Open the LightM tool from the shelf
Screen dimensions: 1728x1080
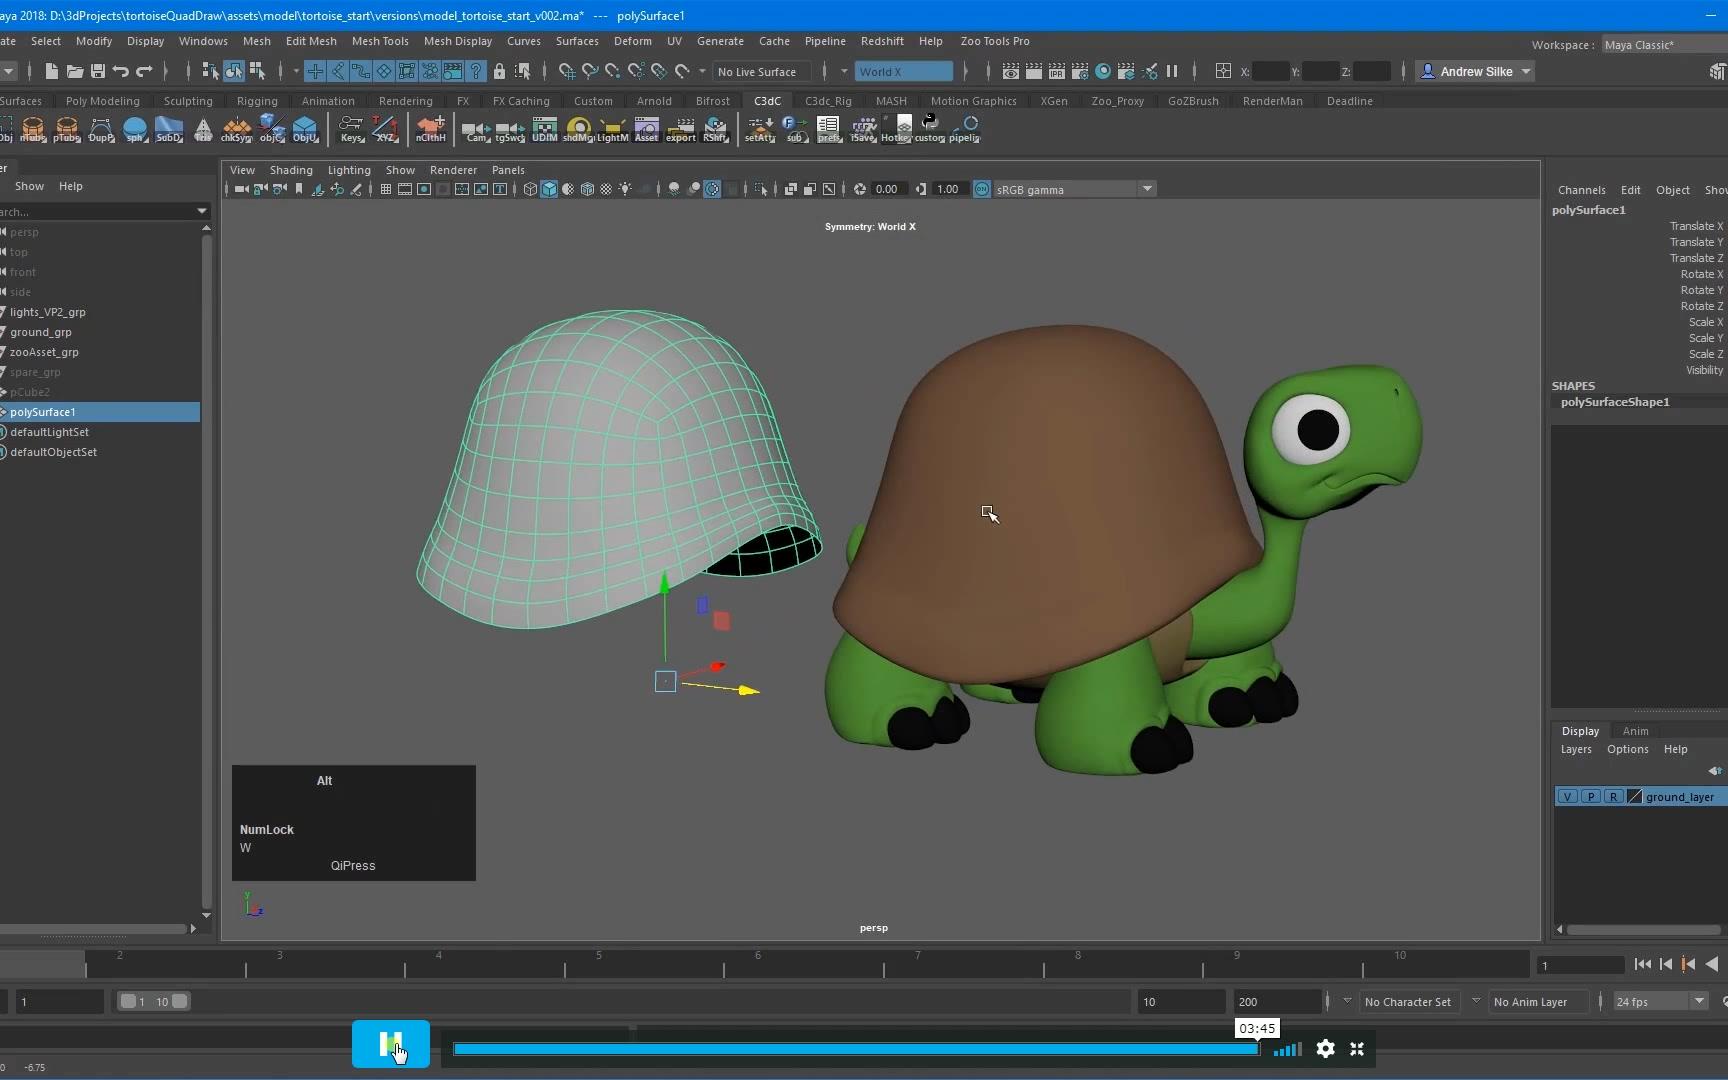coord(612,128)
